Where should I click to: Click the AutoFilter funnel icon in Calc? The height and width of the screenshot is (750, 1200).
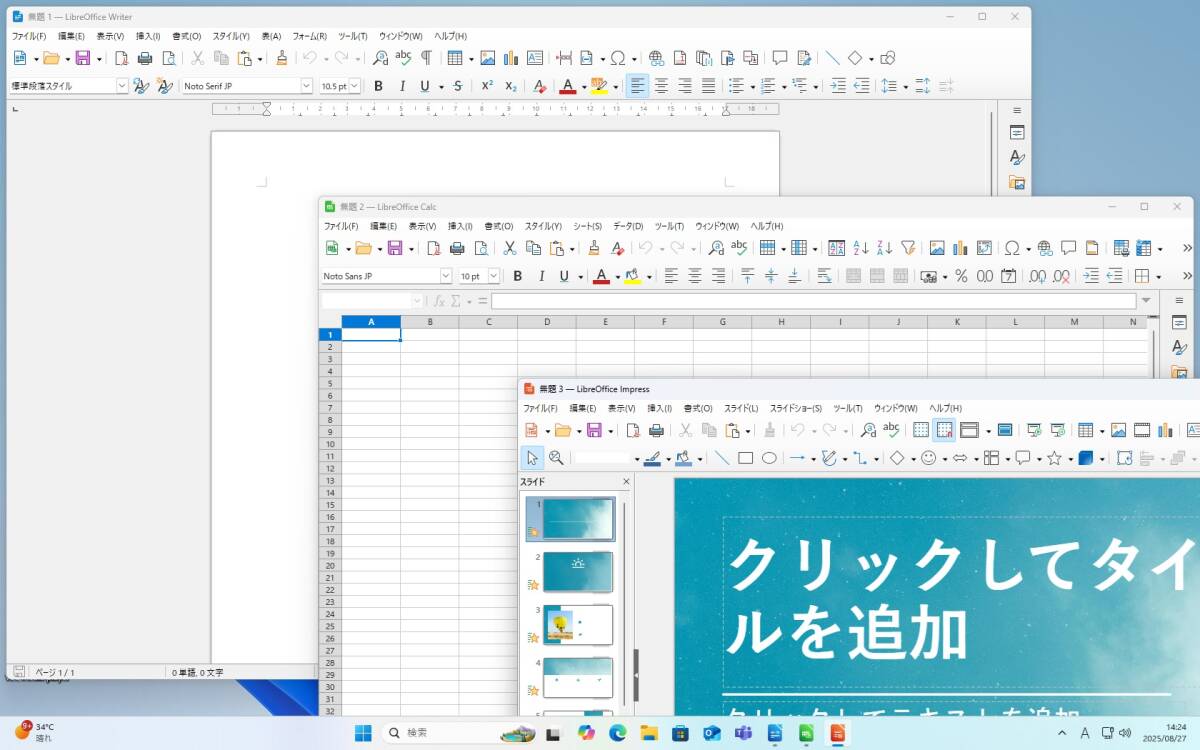(908, 248)
